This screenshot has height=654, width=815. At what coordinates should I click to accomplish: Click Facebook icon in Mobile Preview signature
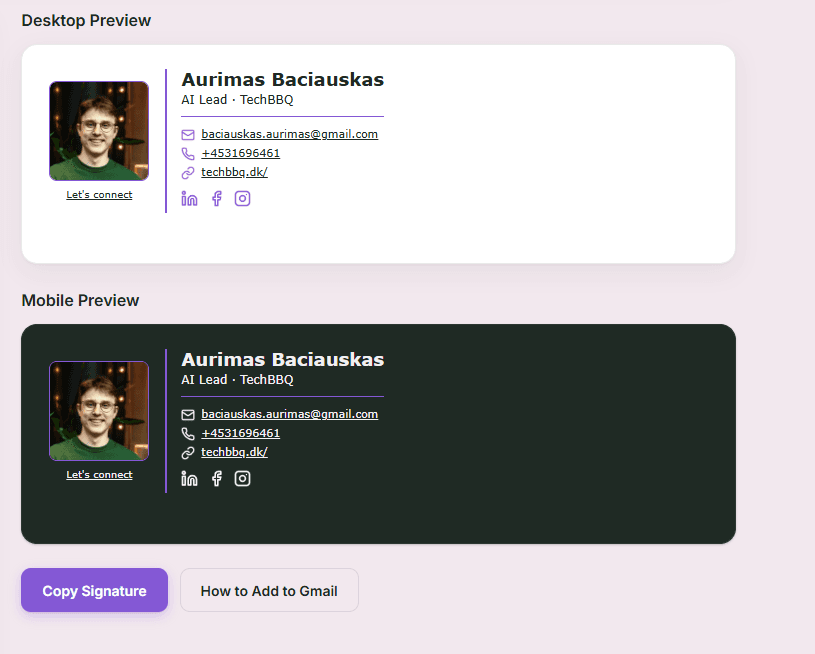pyautogui.click(x=217, y=479)
